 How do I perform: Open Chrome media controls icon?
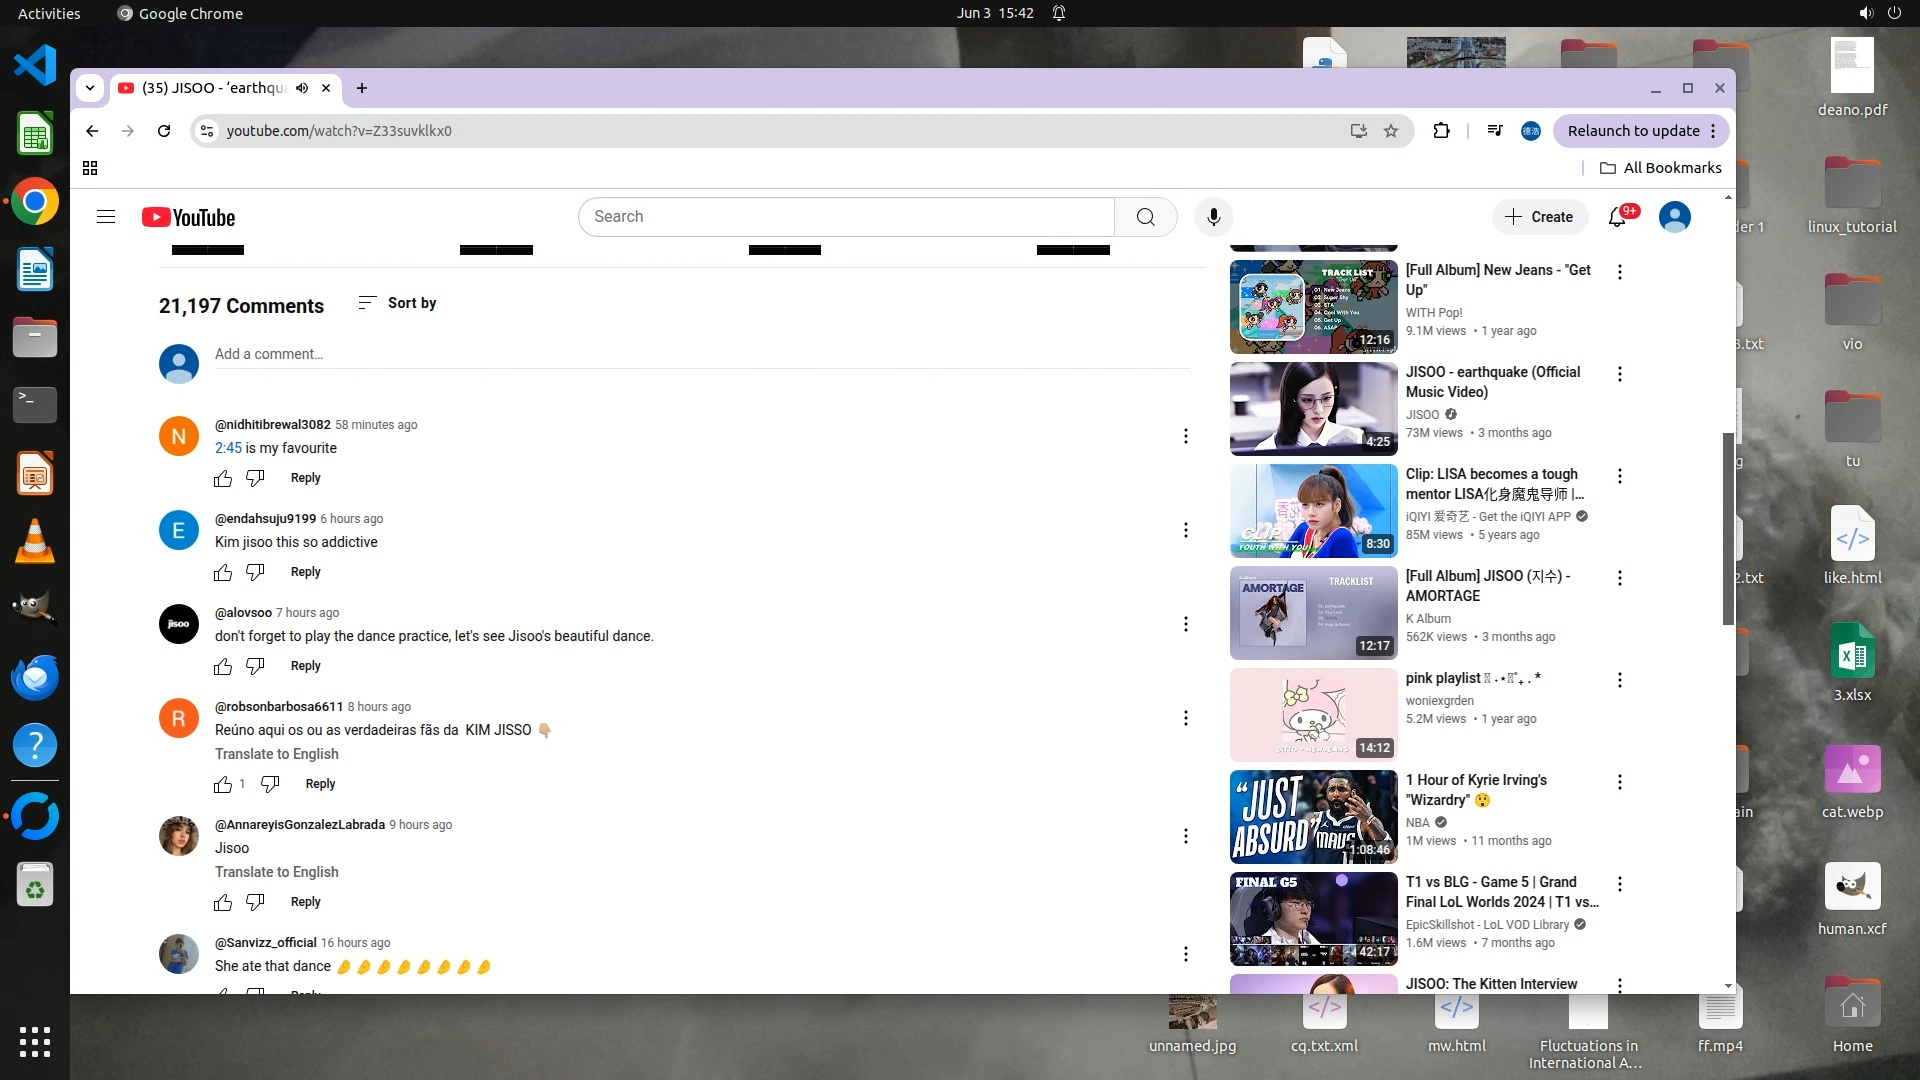1495,131
